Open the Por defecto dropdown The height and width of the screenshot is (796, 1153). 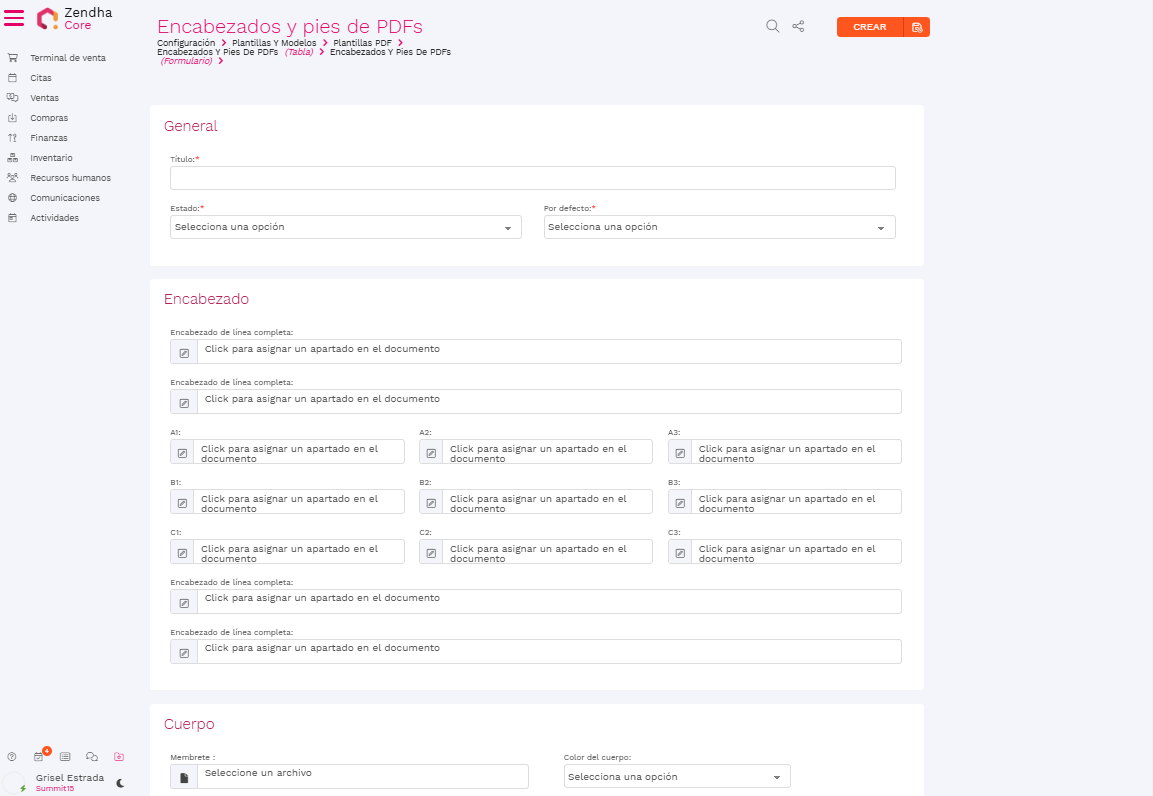pos(719,227)
